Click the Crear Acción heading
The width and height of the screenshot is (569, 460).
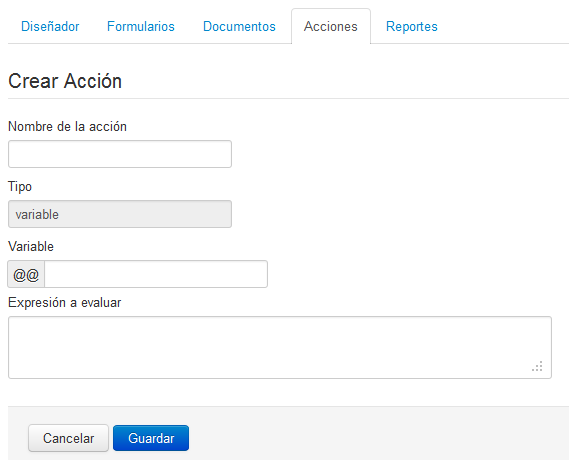(x=65, y=81)
